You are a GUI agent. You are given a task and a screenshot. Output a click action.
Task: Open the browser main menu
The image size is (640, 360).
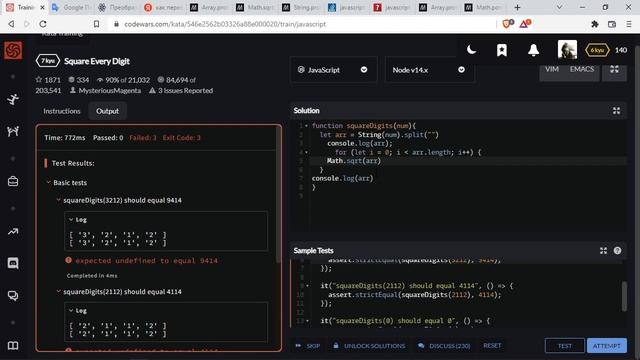(x=629, y=24)
